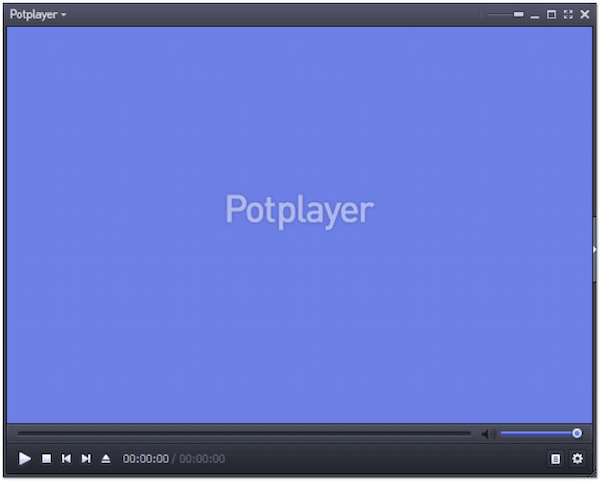The height and width of the screenshot is (481, 600).
Task: Maximize the Potplayer window
Action: click(x=552, y=15)
